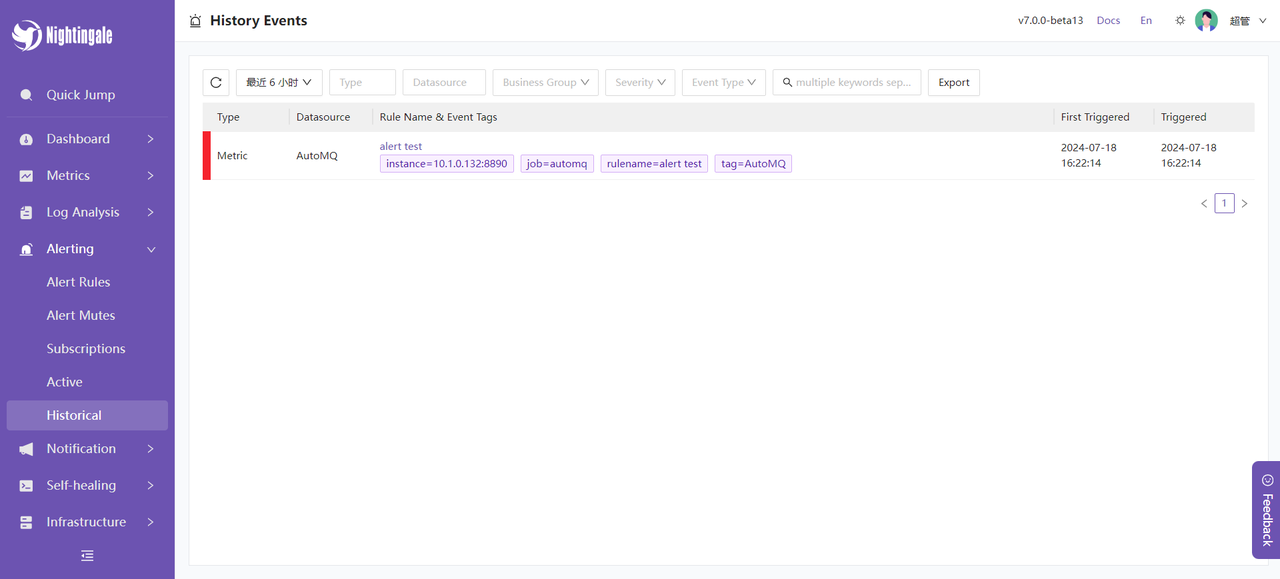Open the user avatar menu
Viewport: 1280px width, 579px height.
(1206, 20)
